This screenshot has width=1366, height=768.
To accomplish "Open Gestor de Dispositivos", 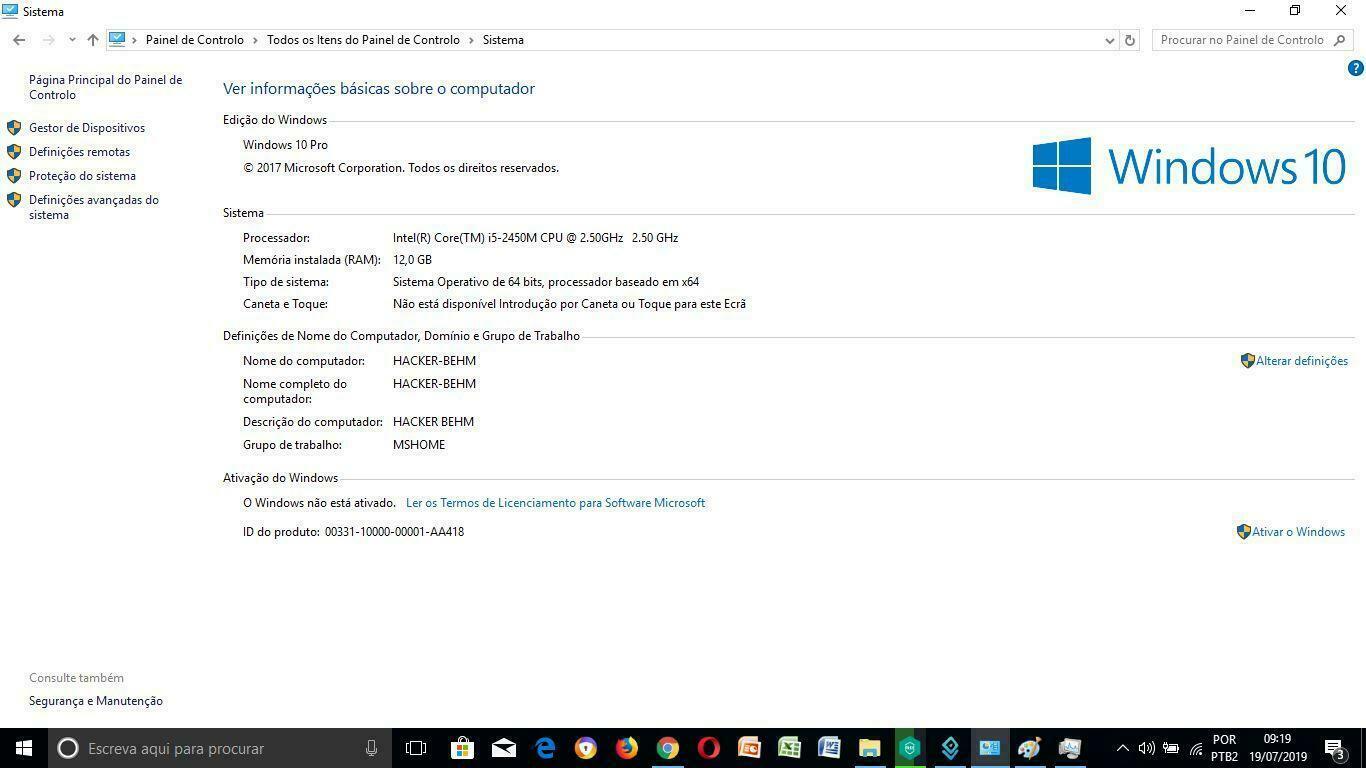I will pos(86,128).
